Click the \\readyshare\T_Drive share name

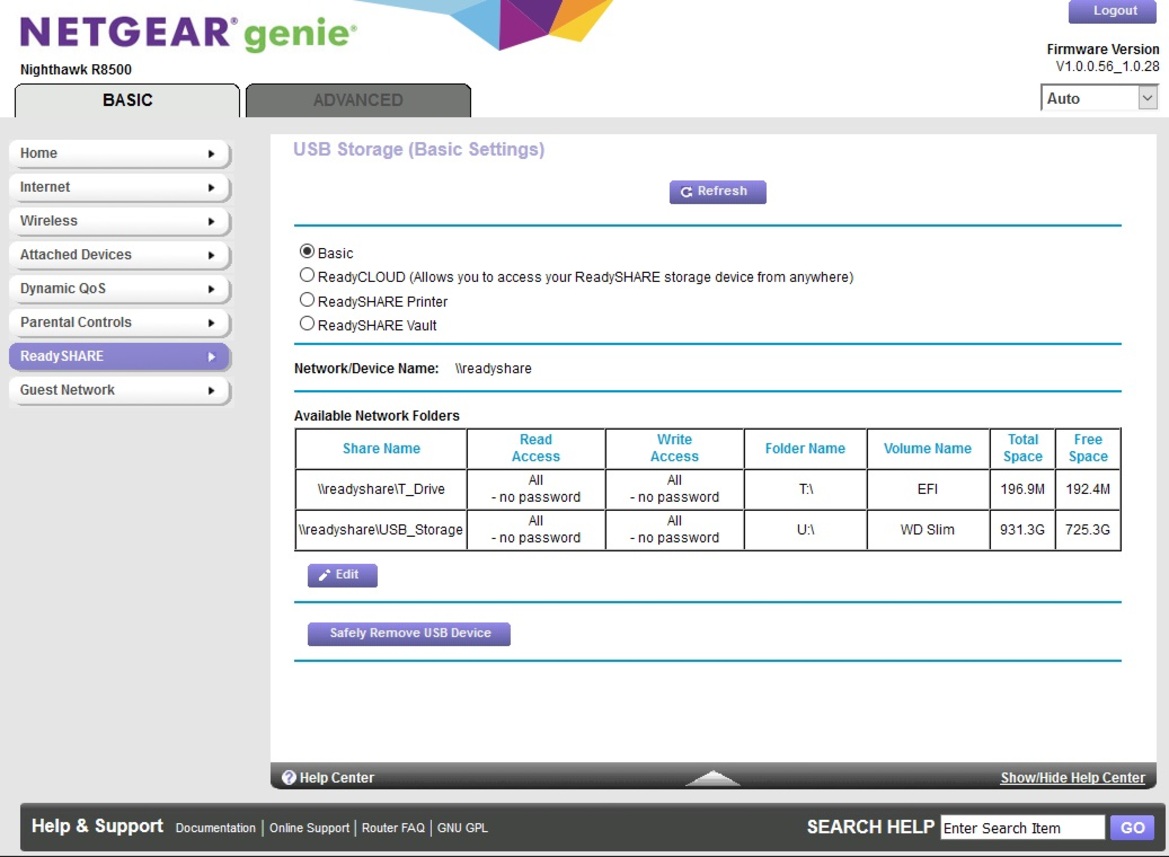(381, 490)
